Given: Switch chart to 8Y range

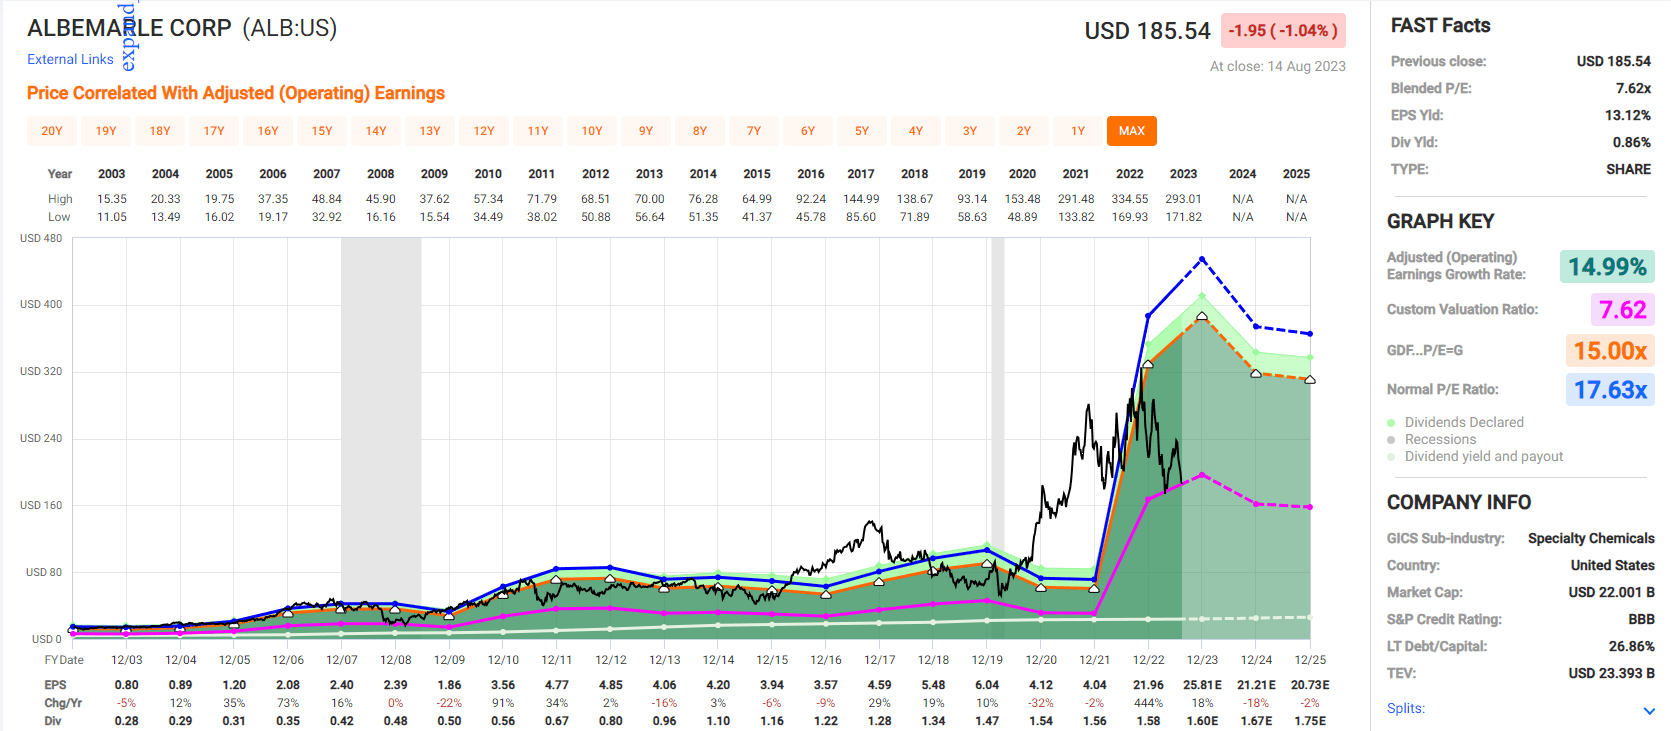Looking at the screenshot, I should tap(700, 131).
